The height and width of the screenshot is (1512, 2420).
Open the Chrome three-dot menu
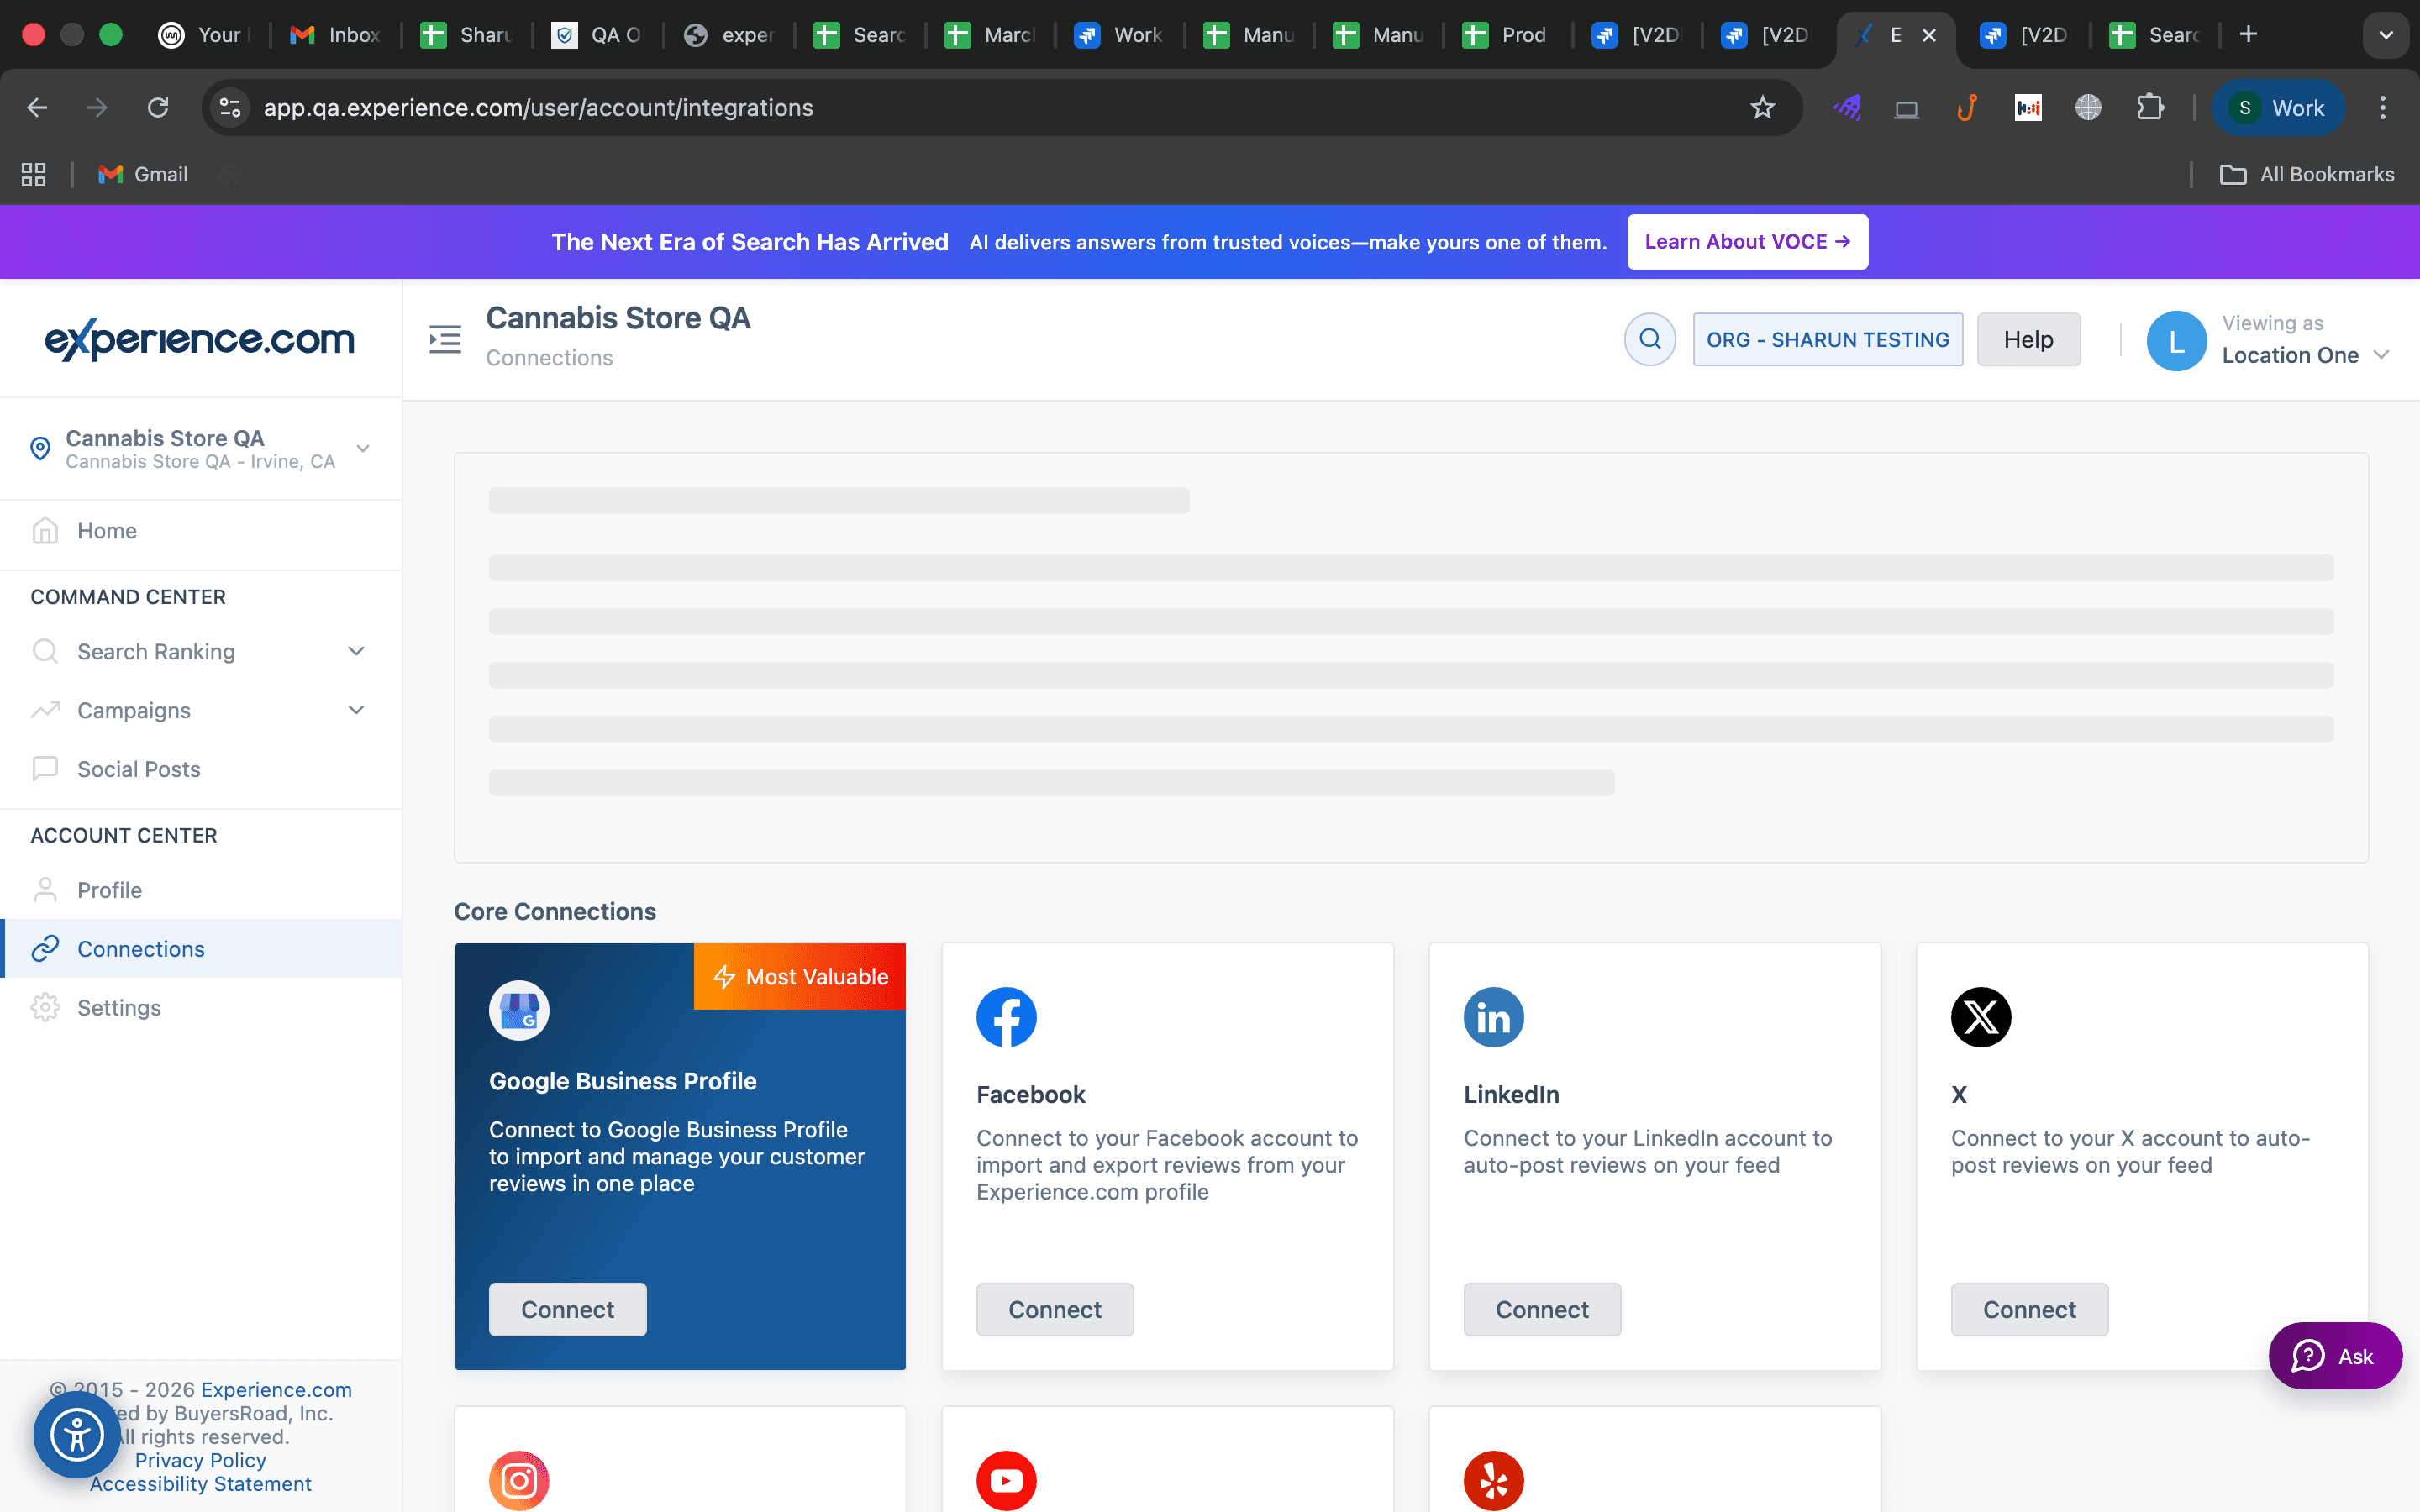[2383, 107]
